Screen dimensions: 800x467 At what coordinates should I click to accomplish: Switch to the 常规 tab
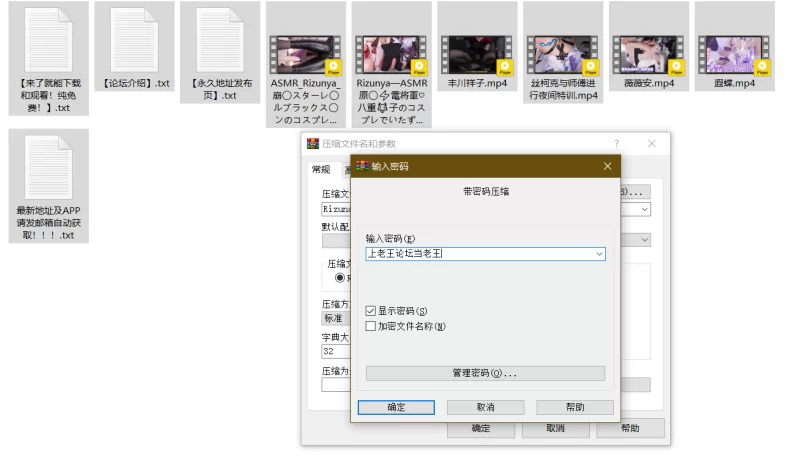point(320,169)
